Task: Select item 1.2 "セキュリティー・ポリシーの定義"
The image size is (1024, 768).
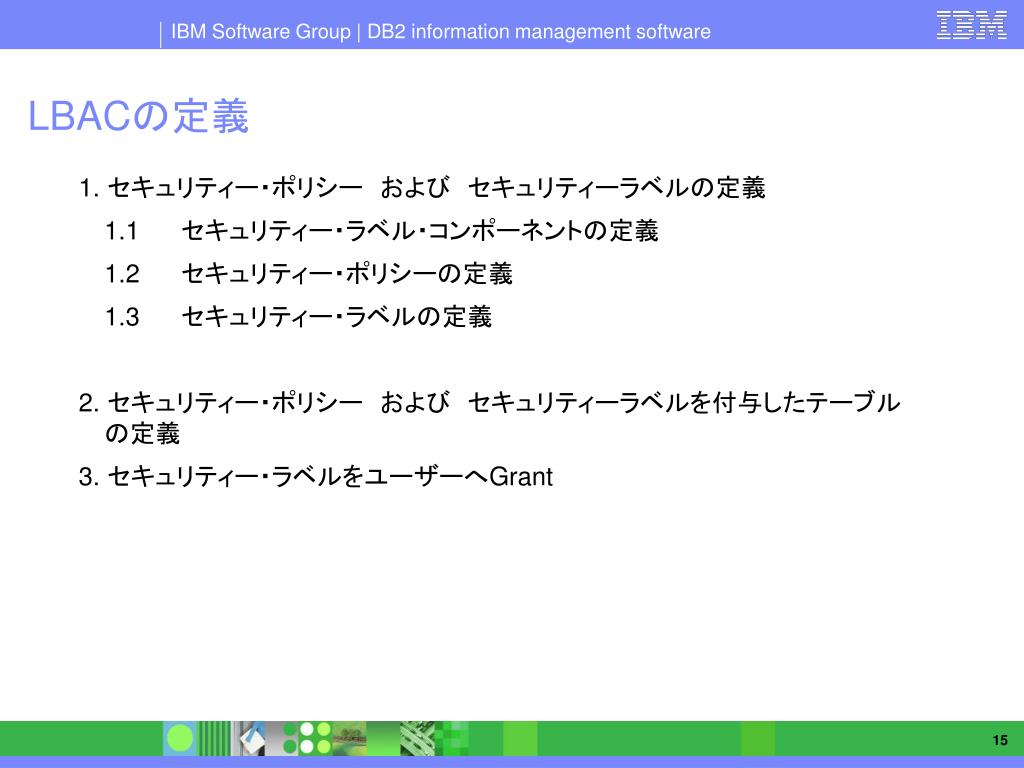Action: pyautogui.click(x=309, y=274)
